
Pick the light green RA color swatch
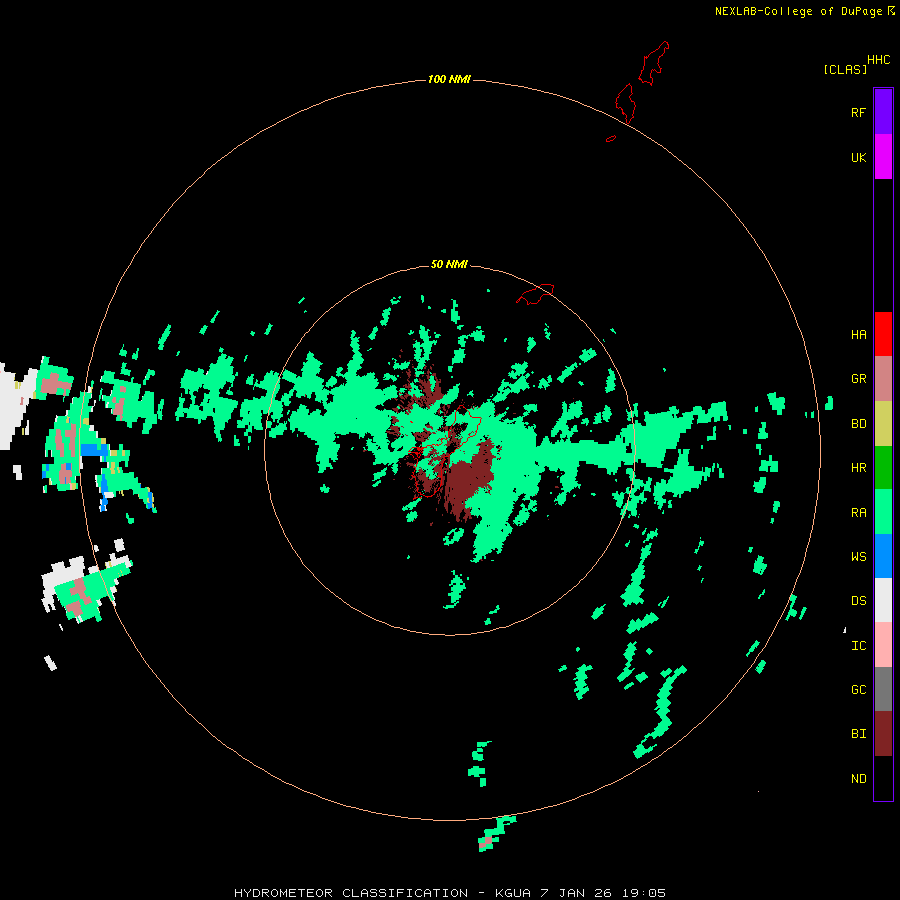coord(883,512)
